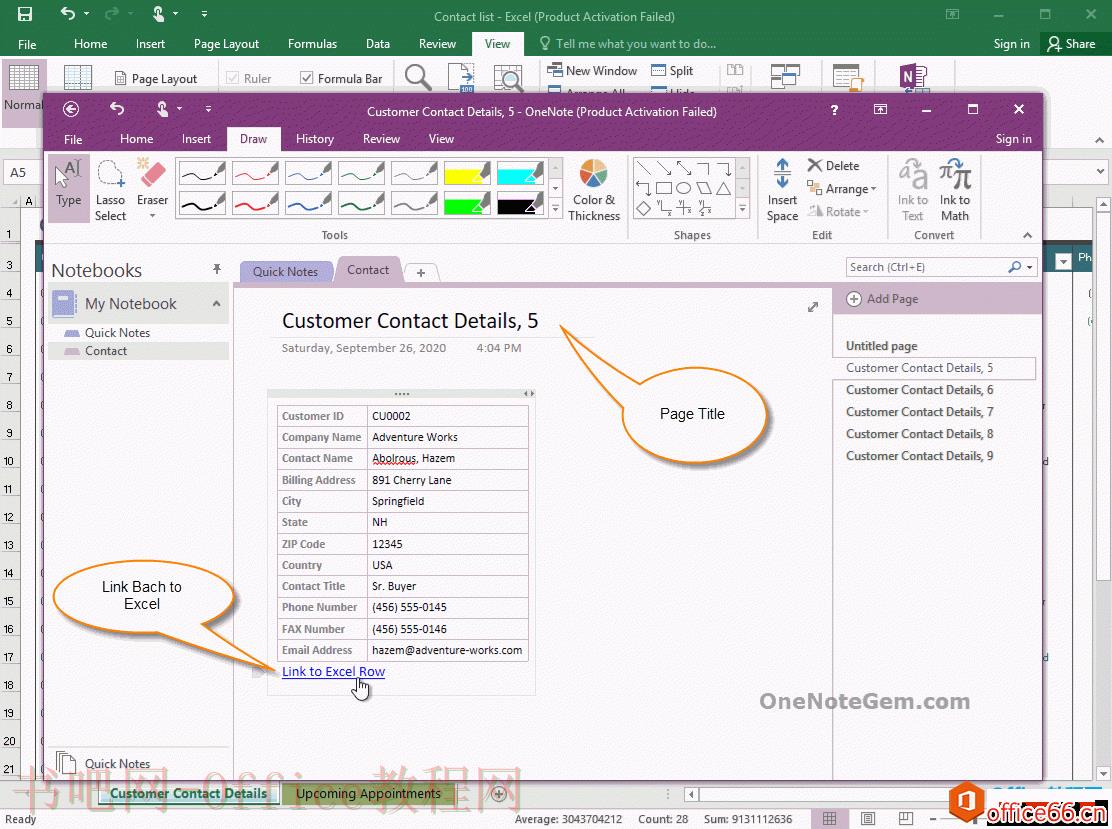Click Excel's Zoom magnifier icon
Viewport: 1112px width, 829px height.
pyautogui.click(x=418, y=77)
